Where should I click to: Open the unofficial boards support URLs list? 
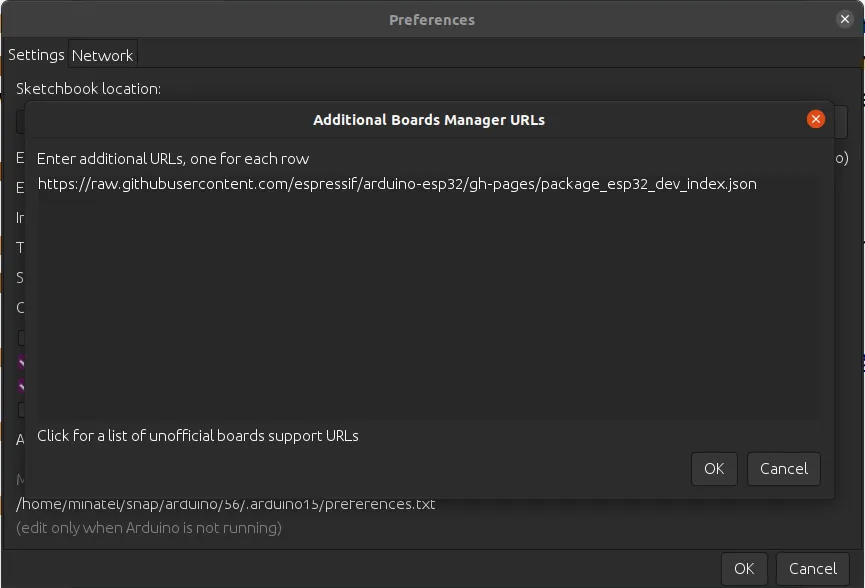(x=198, y=436)
